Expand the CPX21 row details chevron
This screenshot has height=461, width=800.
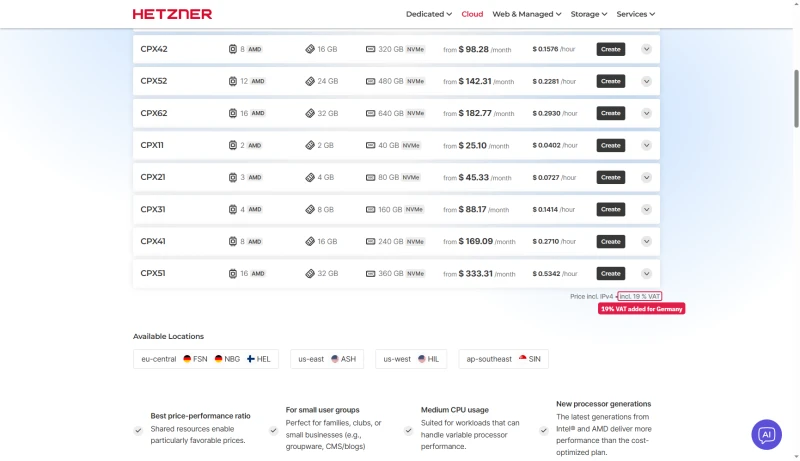(646, 177)
